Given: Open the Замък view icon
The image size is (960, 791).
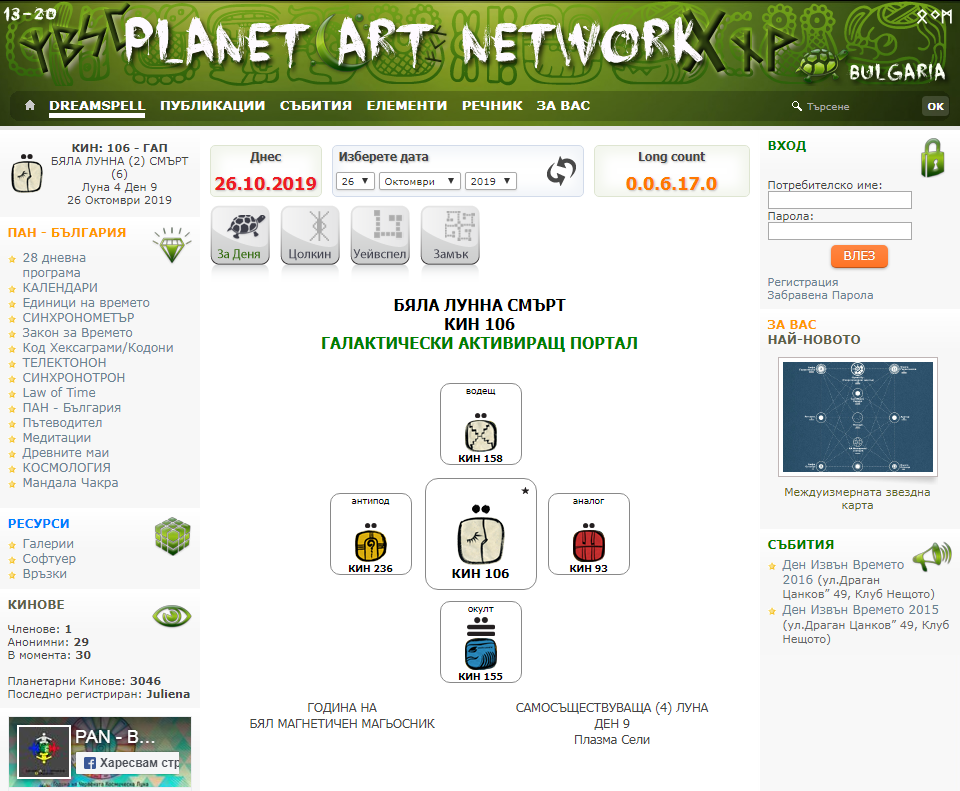Looking at the screenshot, I should coord(450,236).
